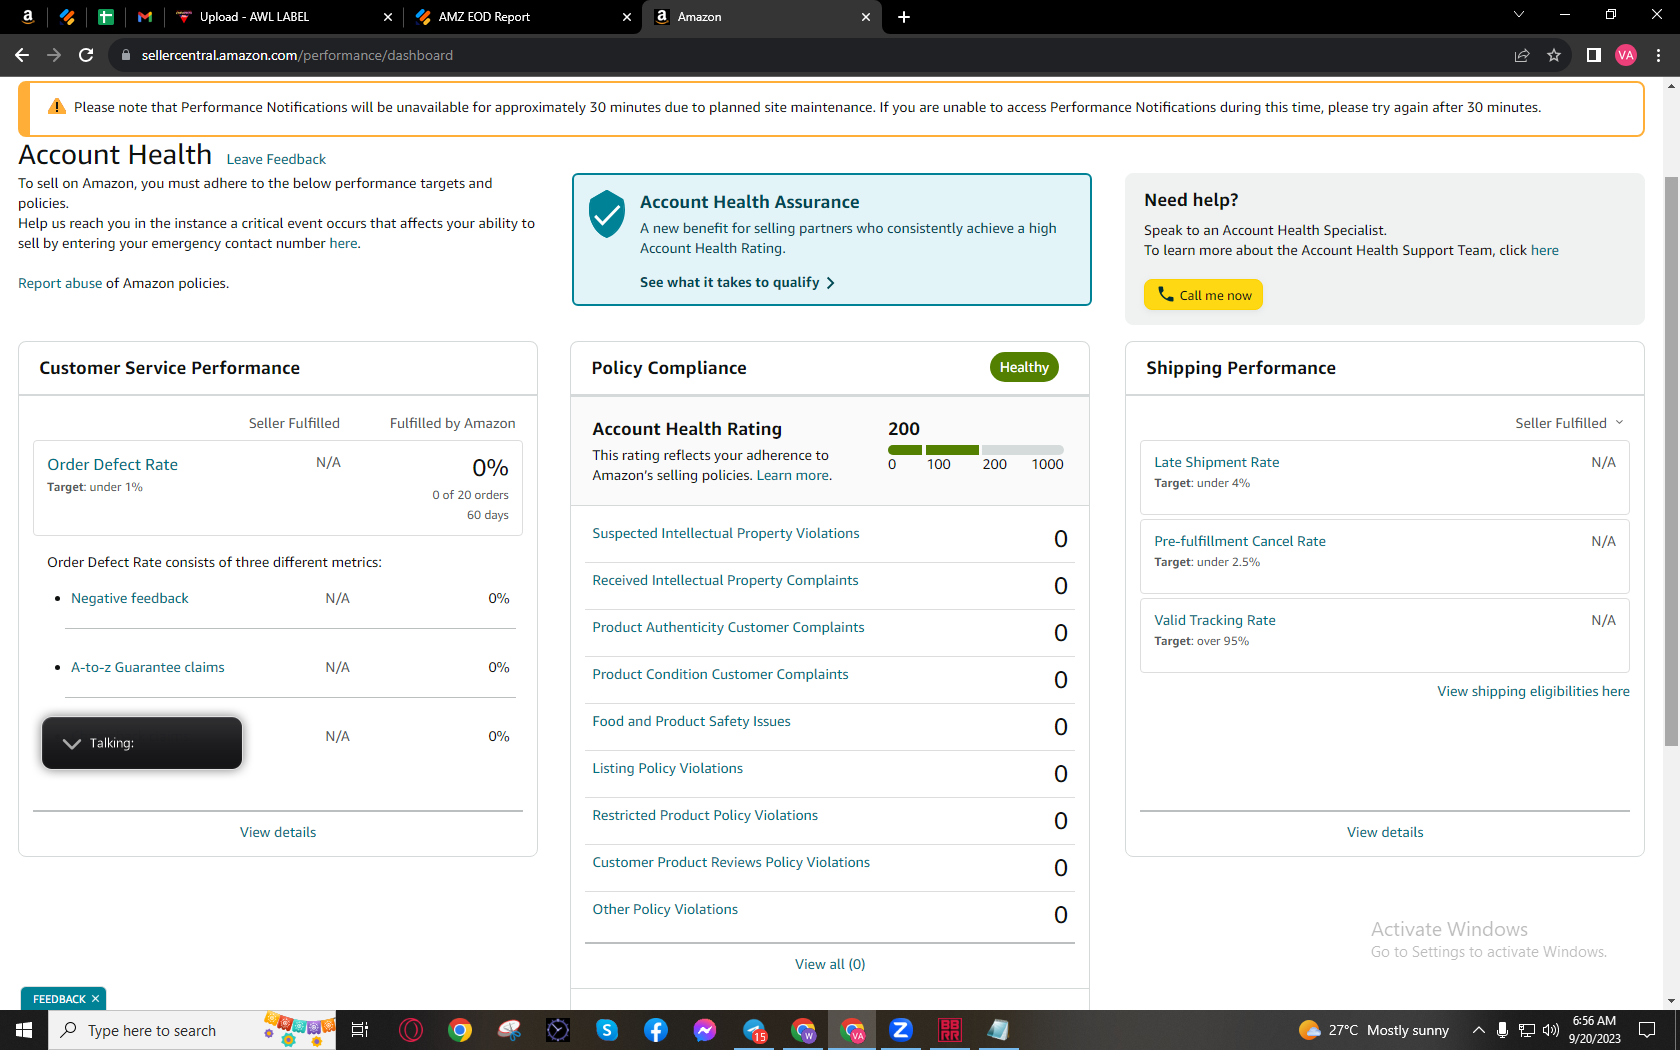Go back to the previous page

[x=22, y=55]
